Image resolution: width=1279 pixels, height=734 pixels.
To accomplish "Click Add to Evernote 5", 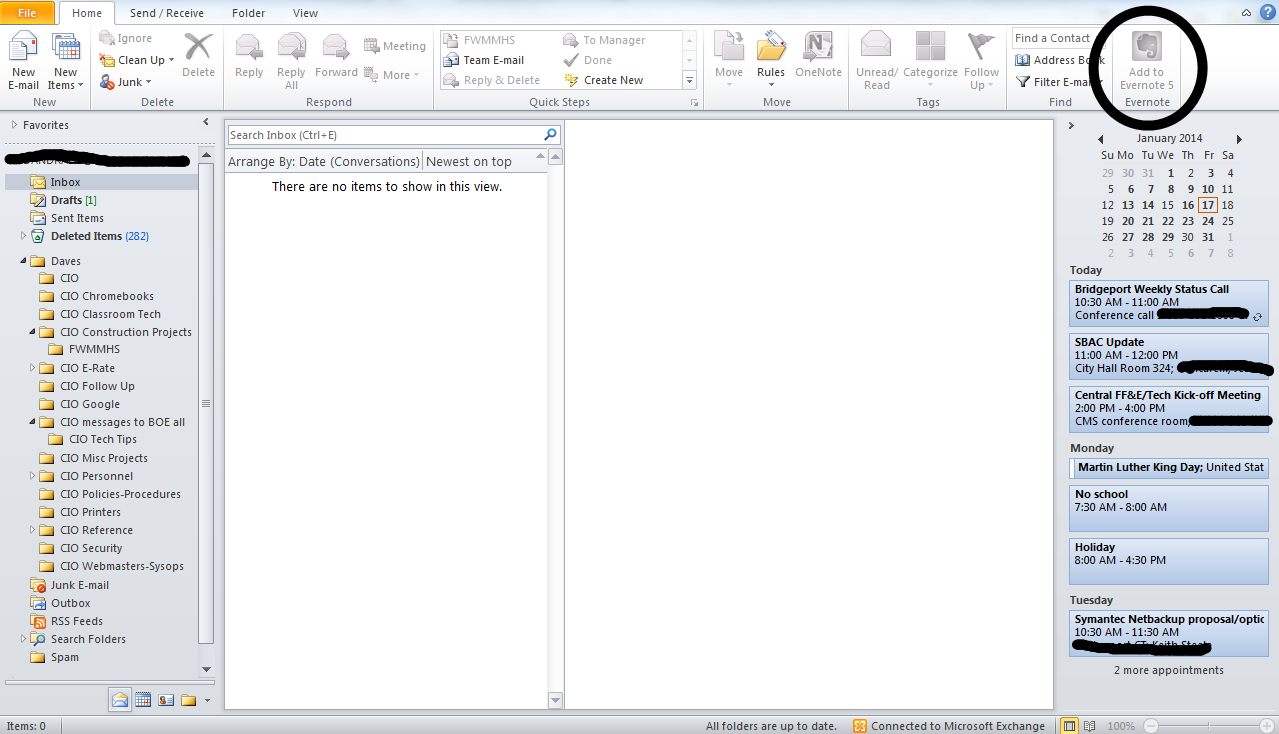I will [x=1146, y=61].
